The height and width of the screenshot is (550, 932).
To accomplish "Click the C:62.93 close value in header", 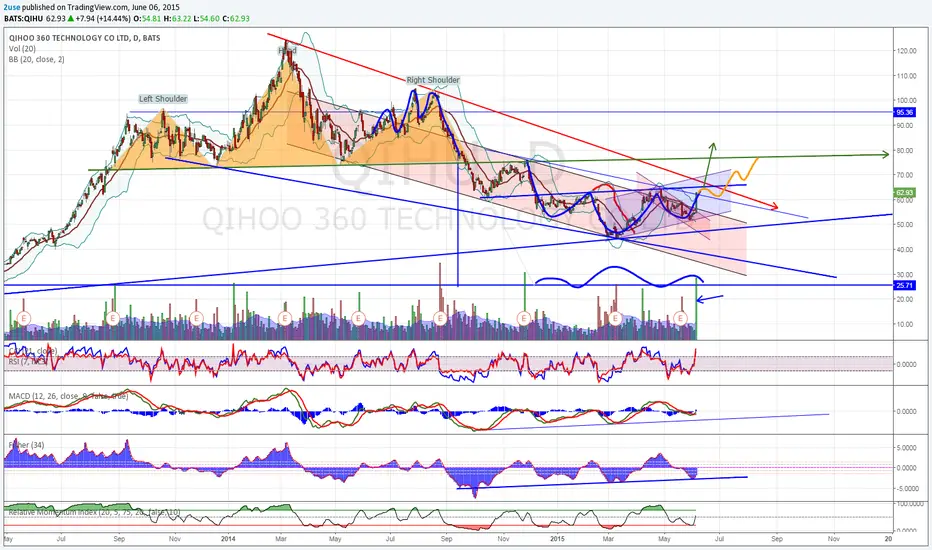I will tap(235, 18).
